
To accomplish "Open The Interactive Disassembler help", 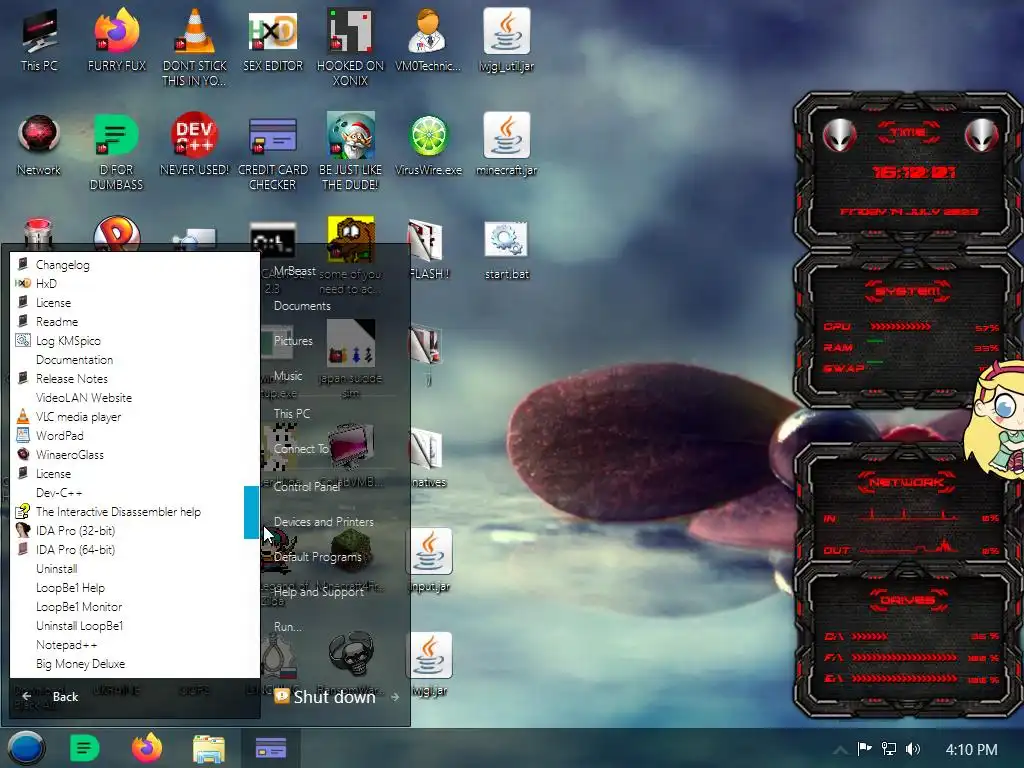I will [x=135, y=511].
